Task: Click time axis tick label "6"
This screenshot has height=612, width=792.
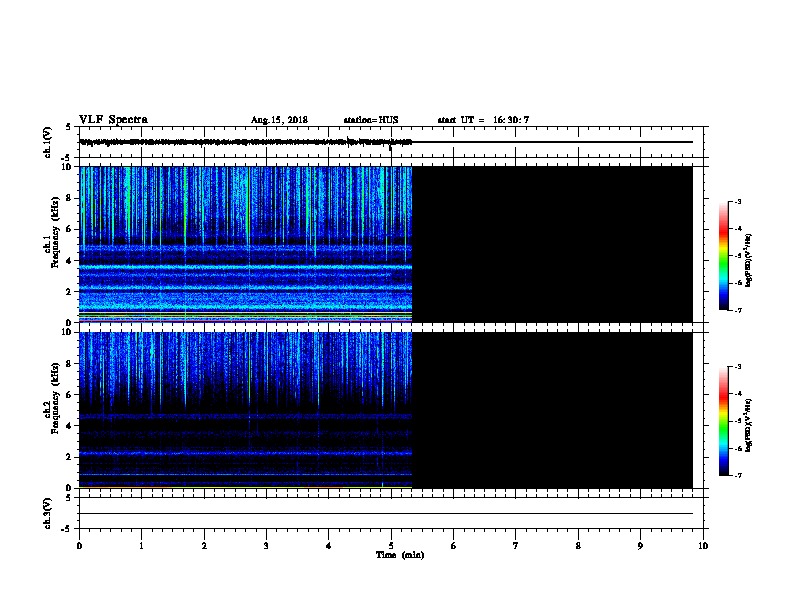Action: [x=454, y=545]
